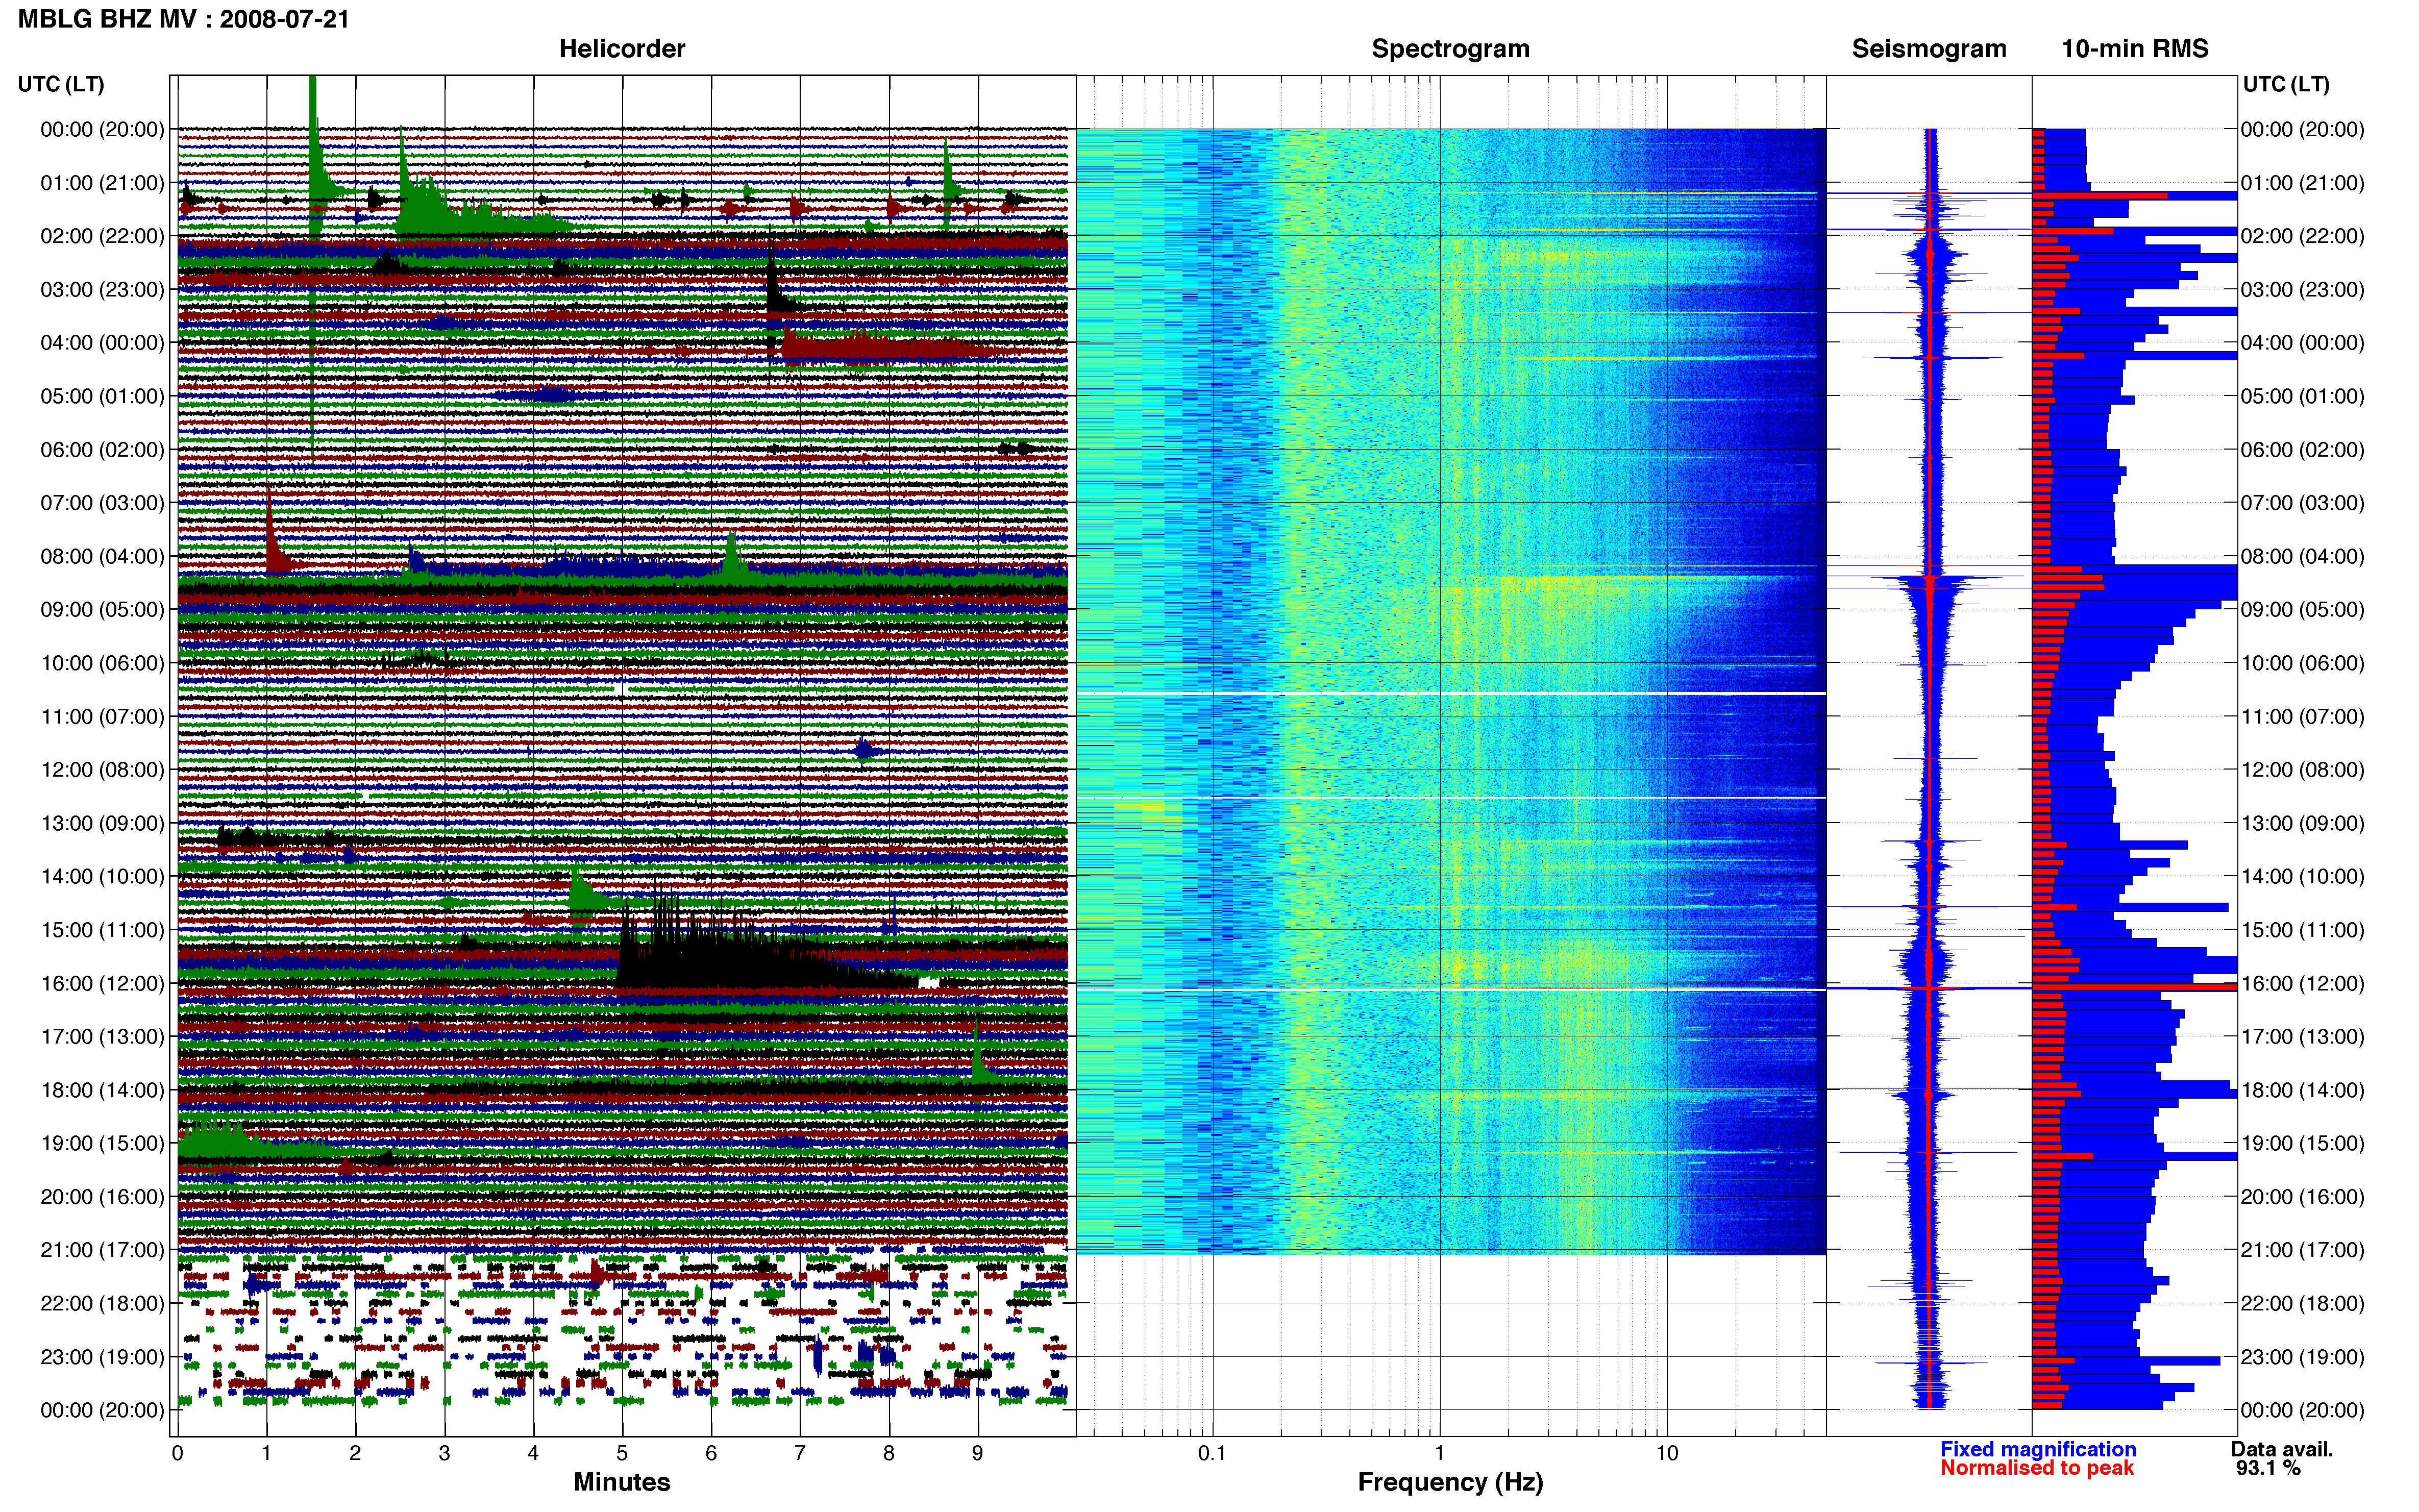Click right-axis time label 09:00 (05:00)

(x=2302, y=610)
